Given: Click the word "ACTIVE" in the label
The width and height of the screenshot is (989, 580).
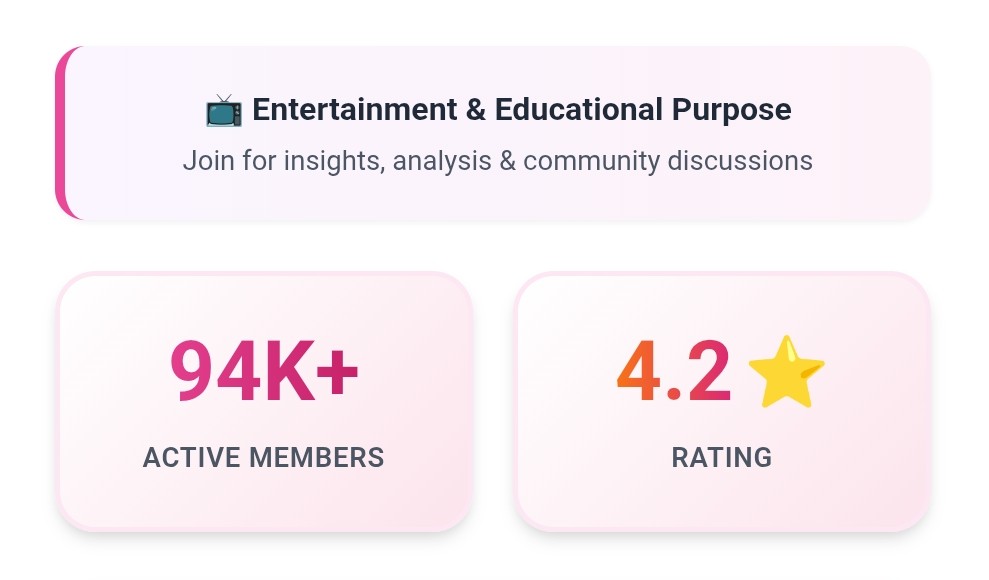Looking at the screenshot, I should 192,458.
